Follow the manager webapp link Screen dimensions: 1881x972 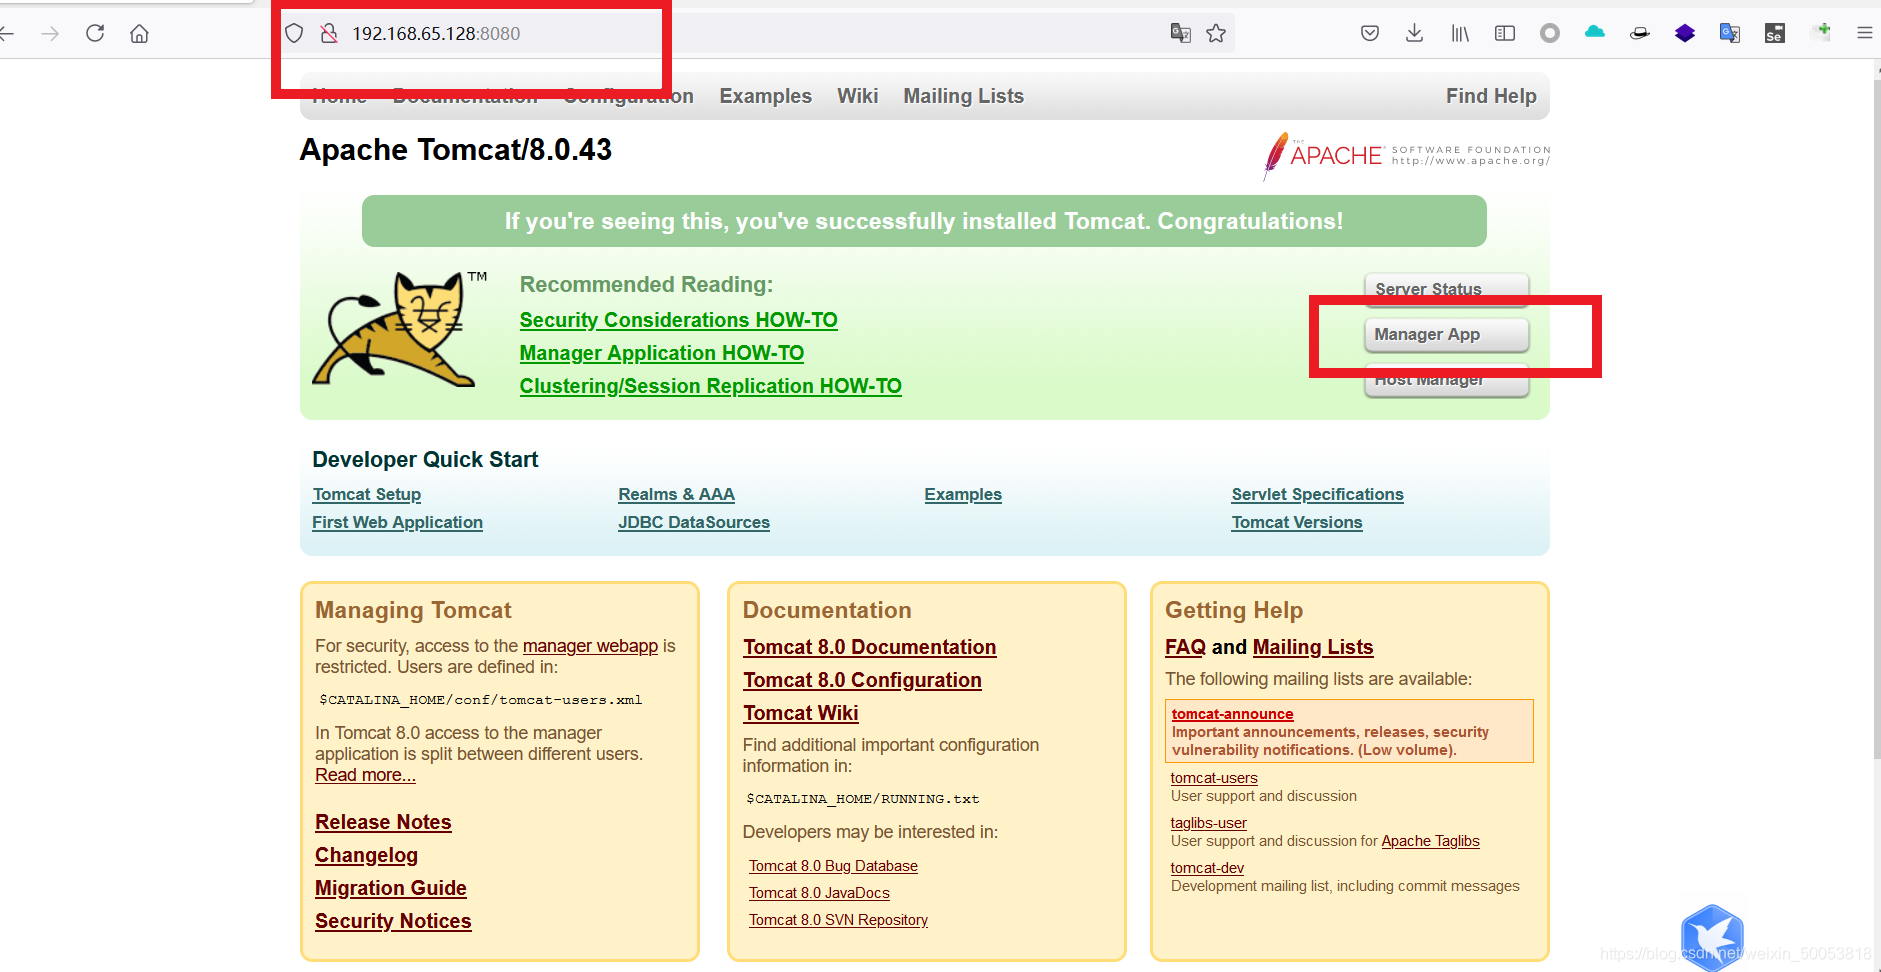(590, 646)
